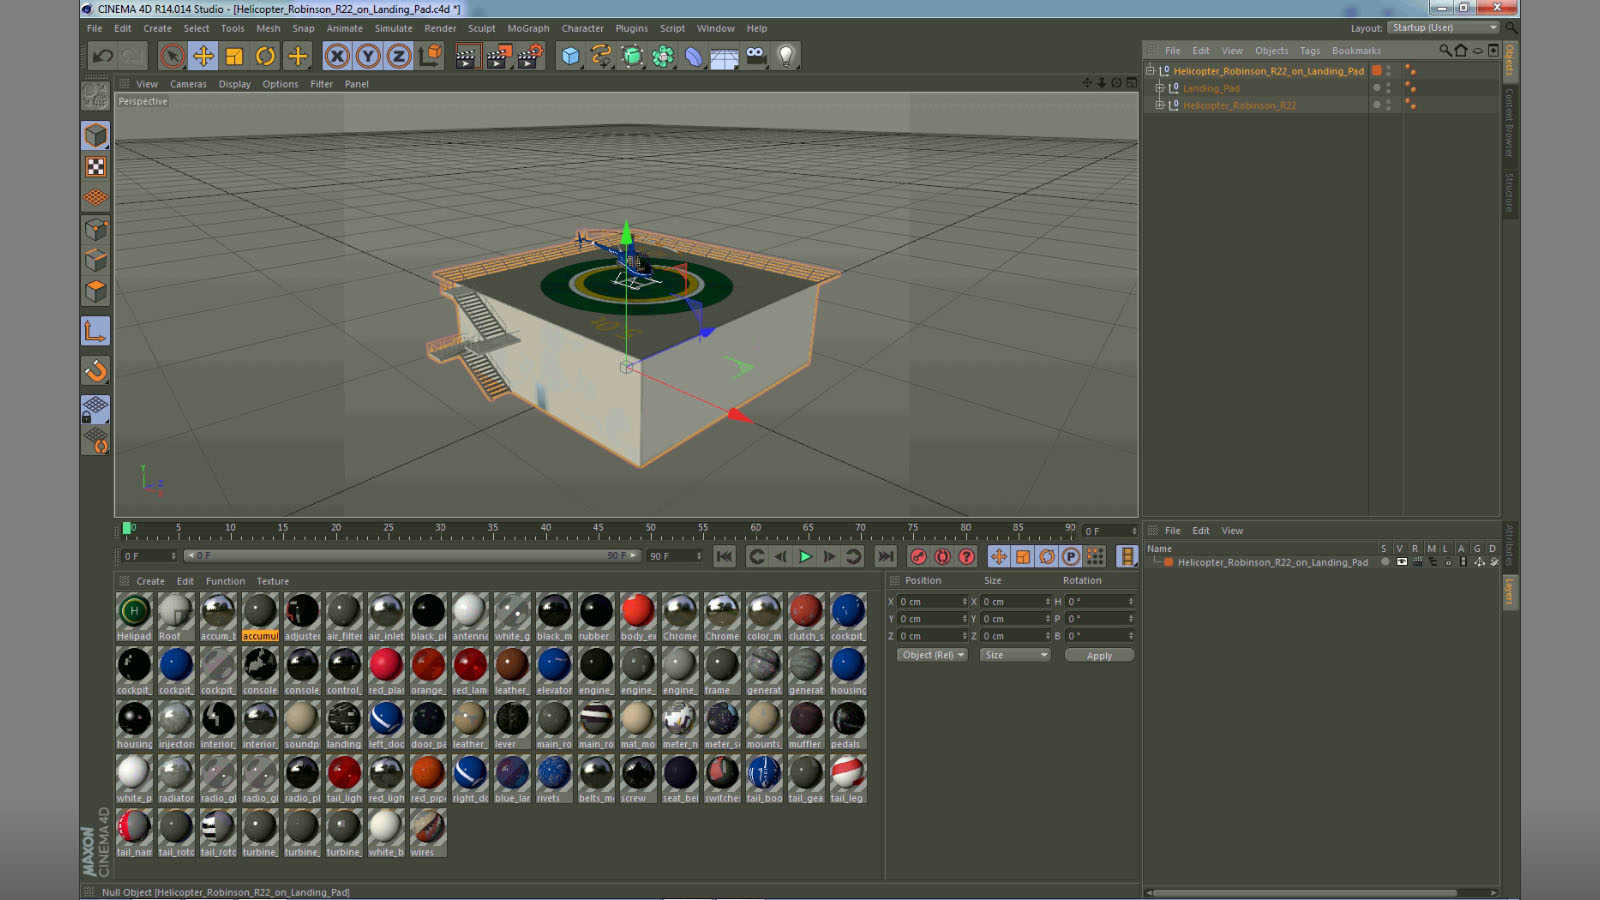The height and width of the screenshot is (900, 1600).
Task: Expand the Helicopter_Robinson_R22 object node
Action: [1160, 105]
